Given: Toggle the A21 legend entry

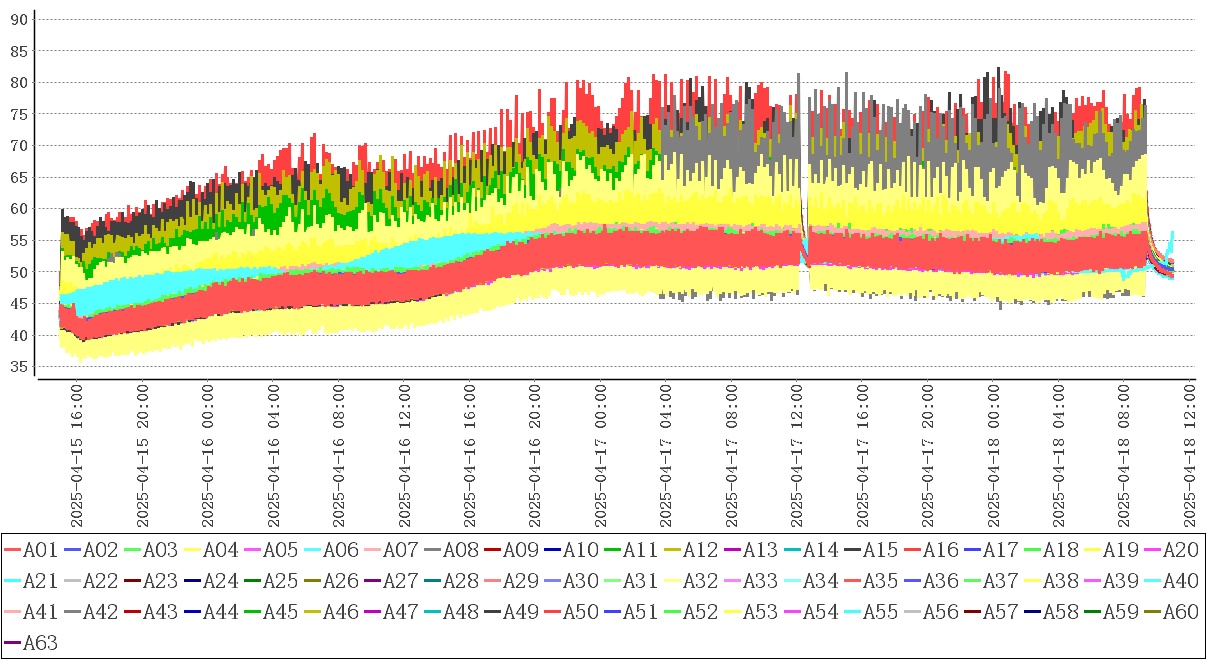Looking at the screenshot, I should 38,581.
